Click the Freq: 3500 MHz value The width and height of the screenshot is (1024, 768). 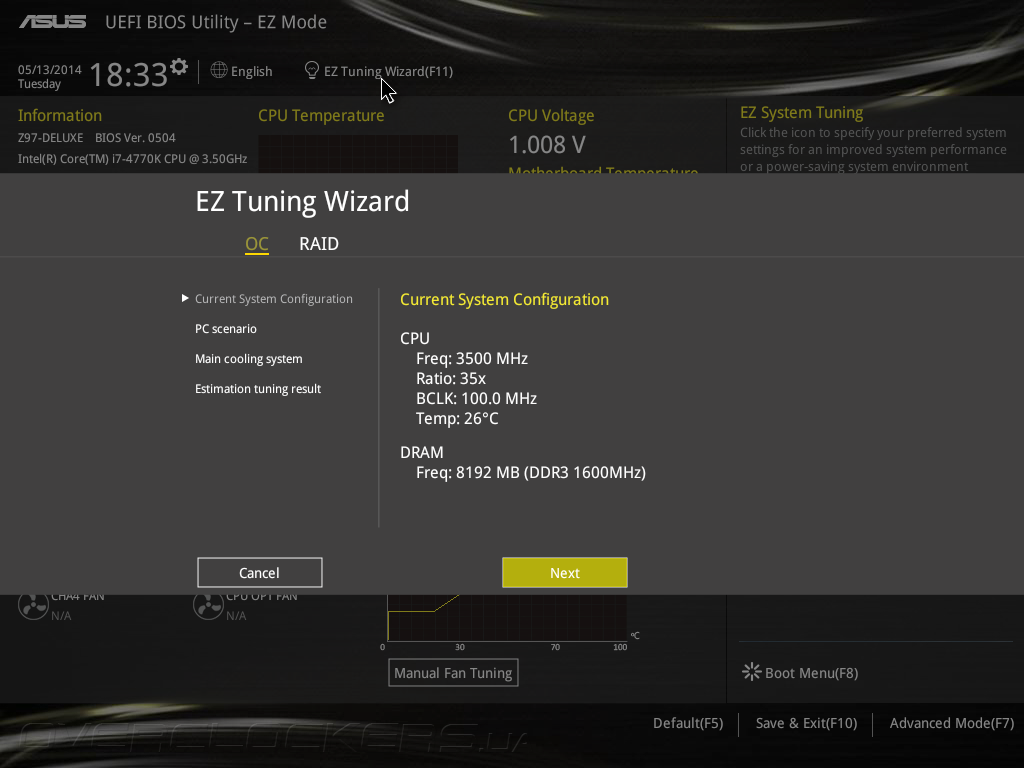point(472,359)
